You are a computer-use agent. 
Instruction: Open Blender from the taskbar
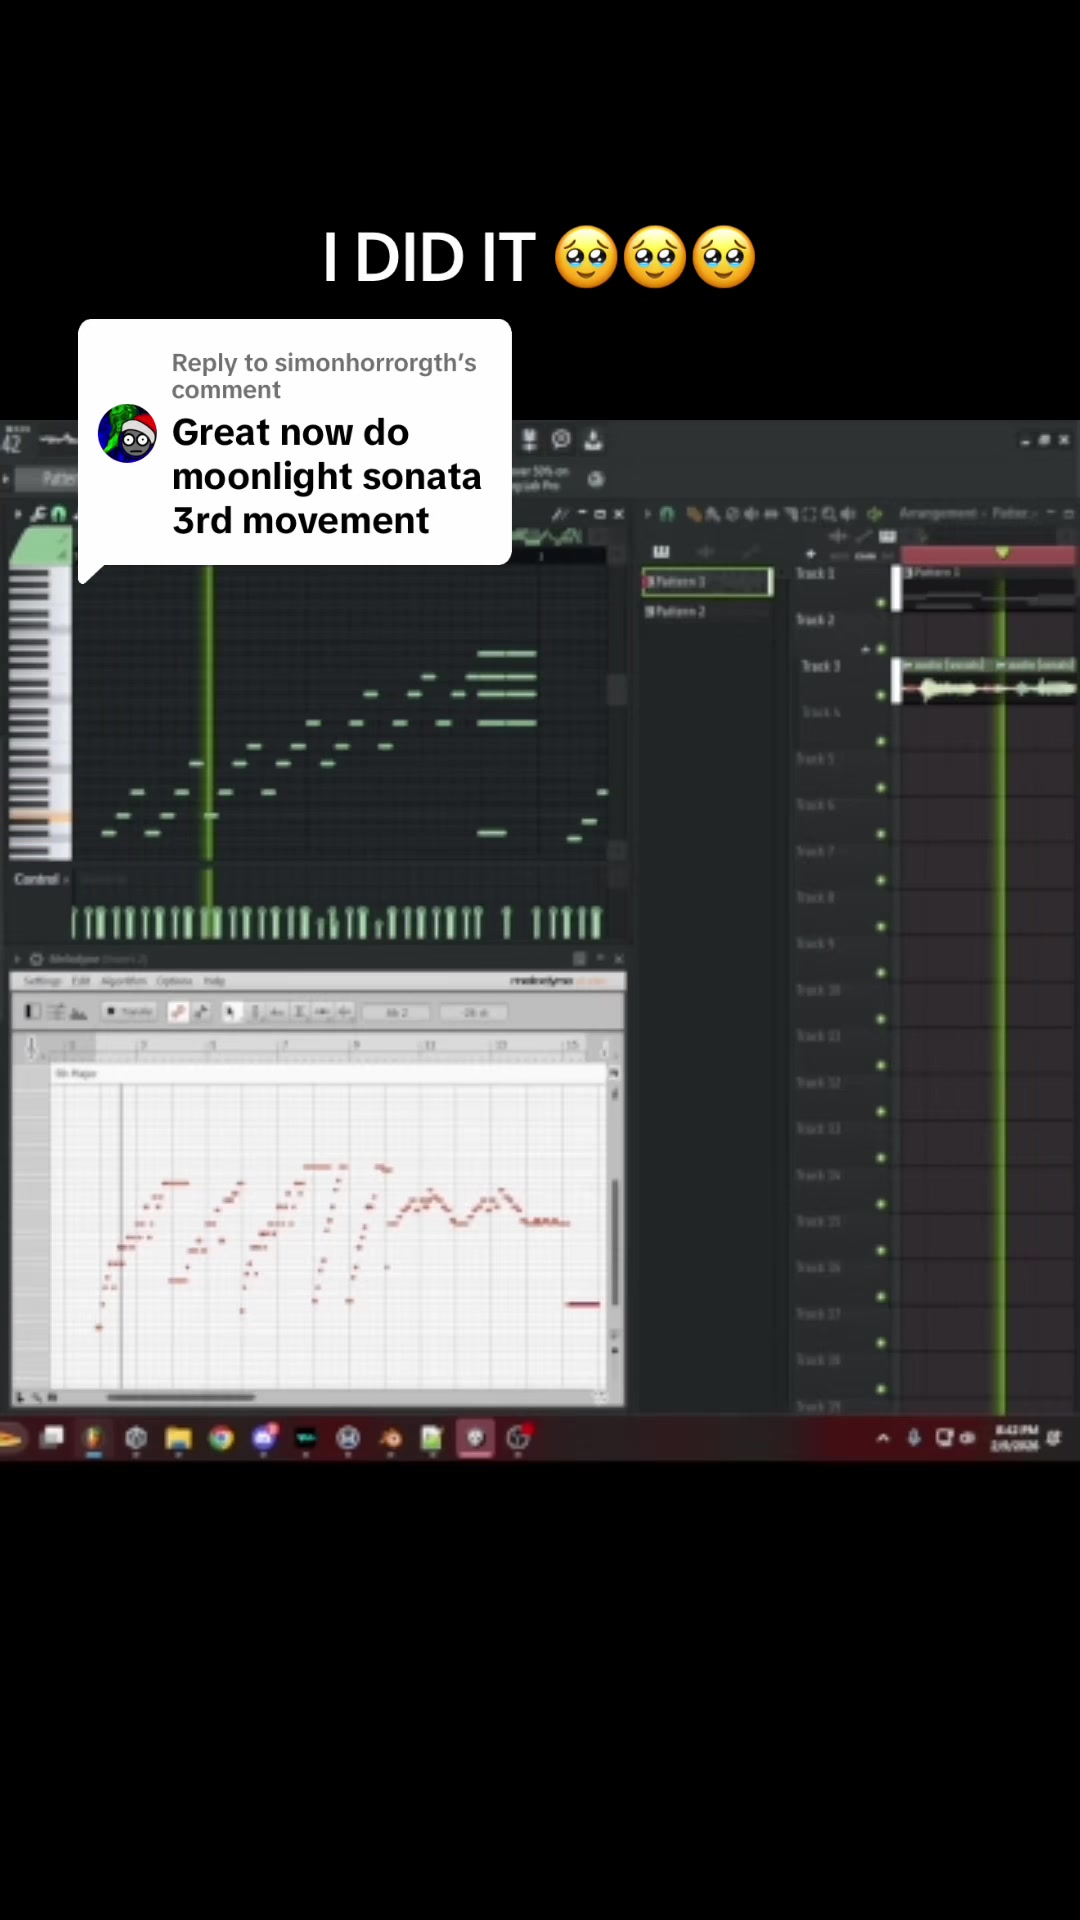[391, 1438]
